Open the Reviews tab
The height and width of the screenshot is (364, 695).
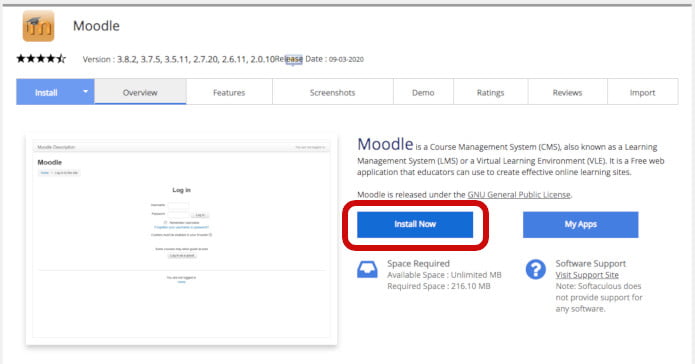pos(567,92)
